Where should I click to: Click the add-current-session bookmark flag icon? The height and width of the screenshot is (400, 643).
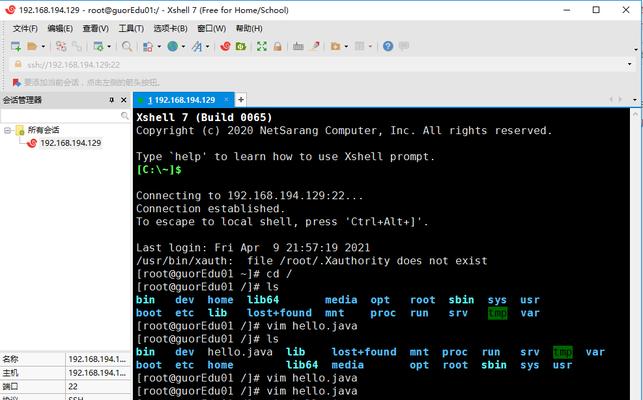[16, 82]
